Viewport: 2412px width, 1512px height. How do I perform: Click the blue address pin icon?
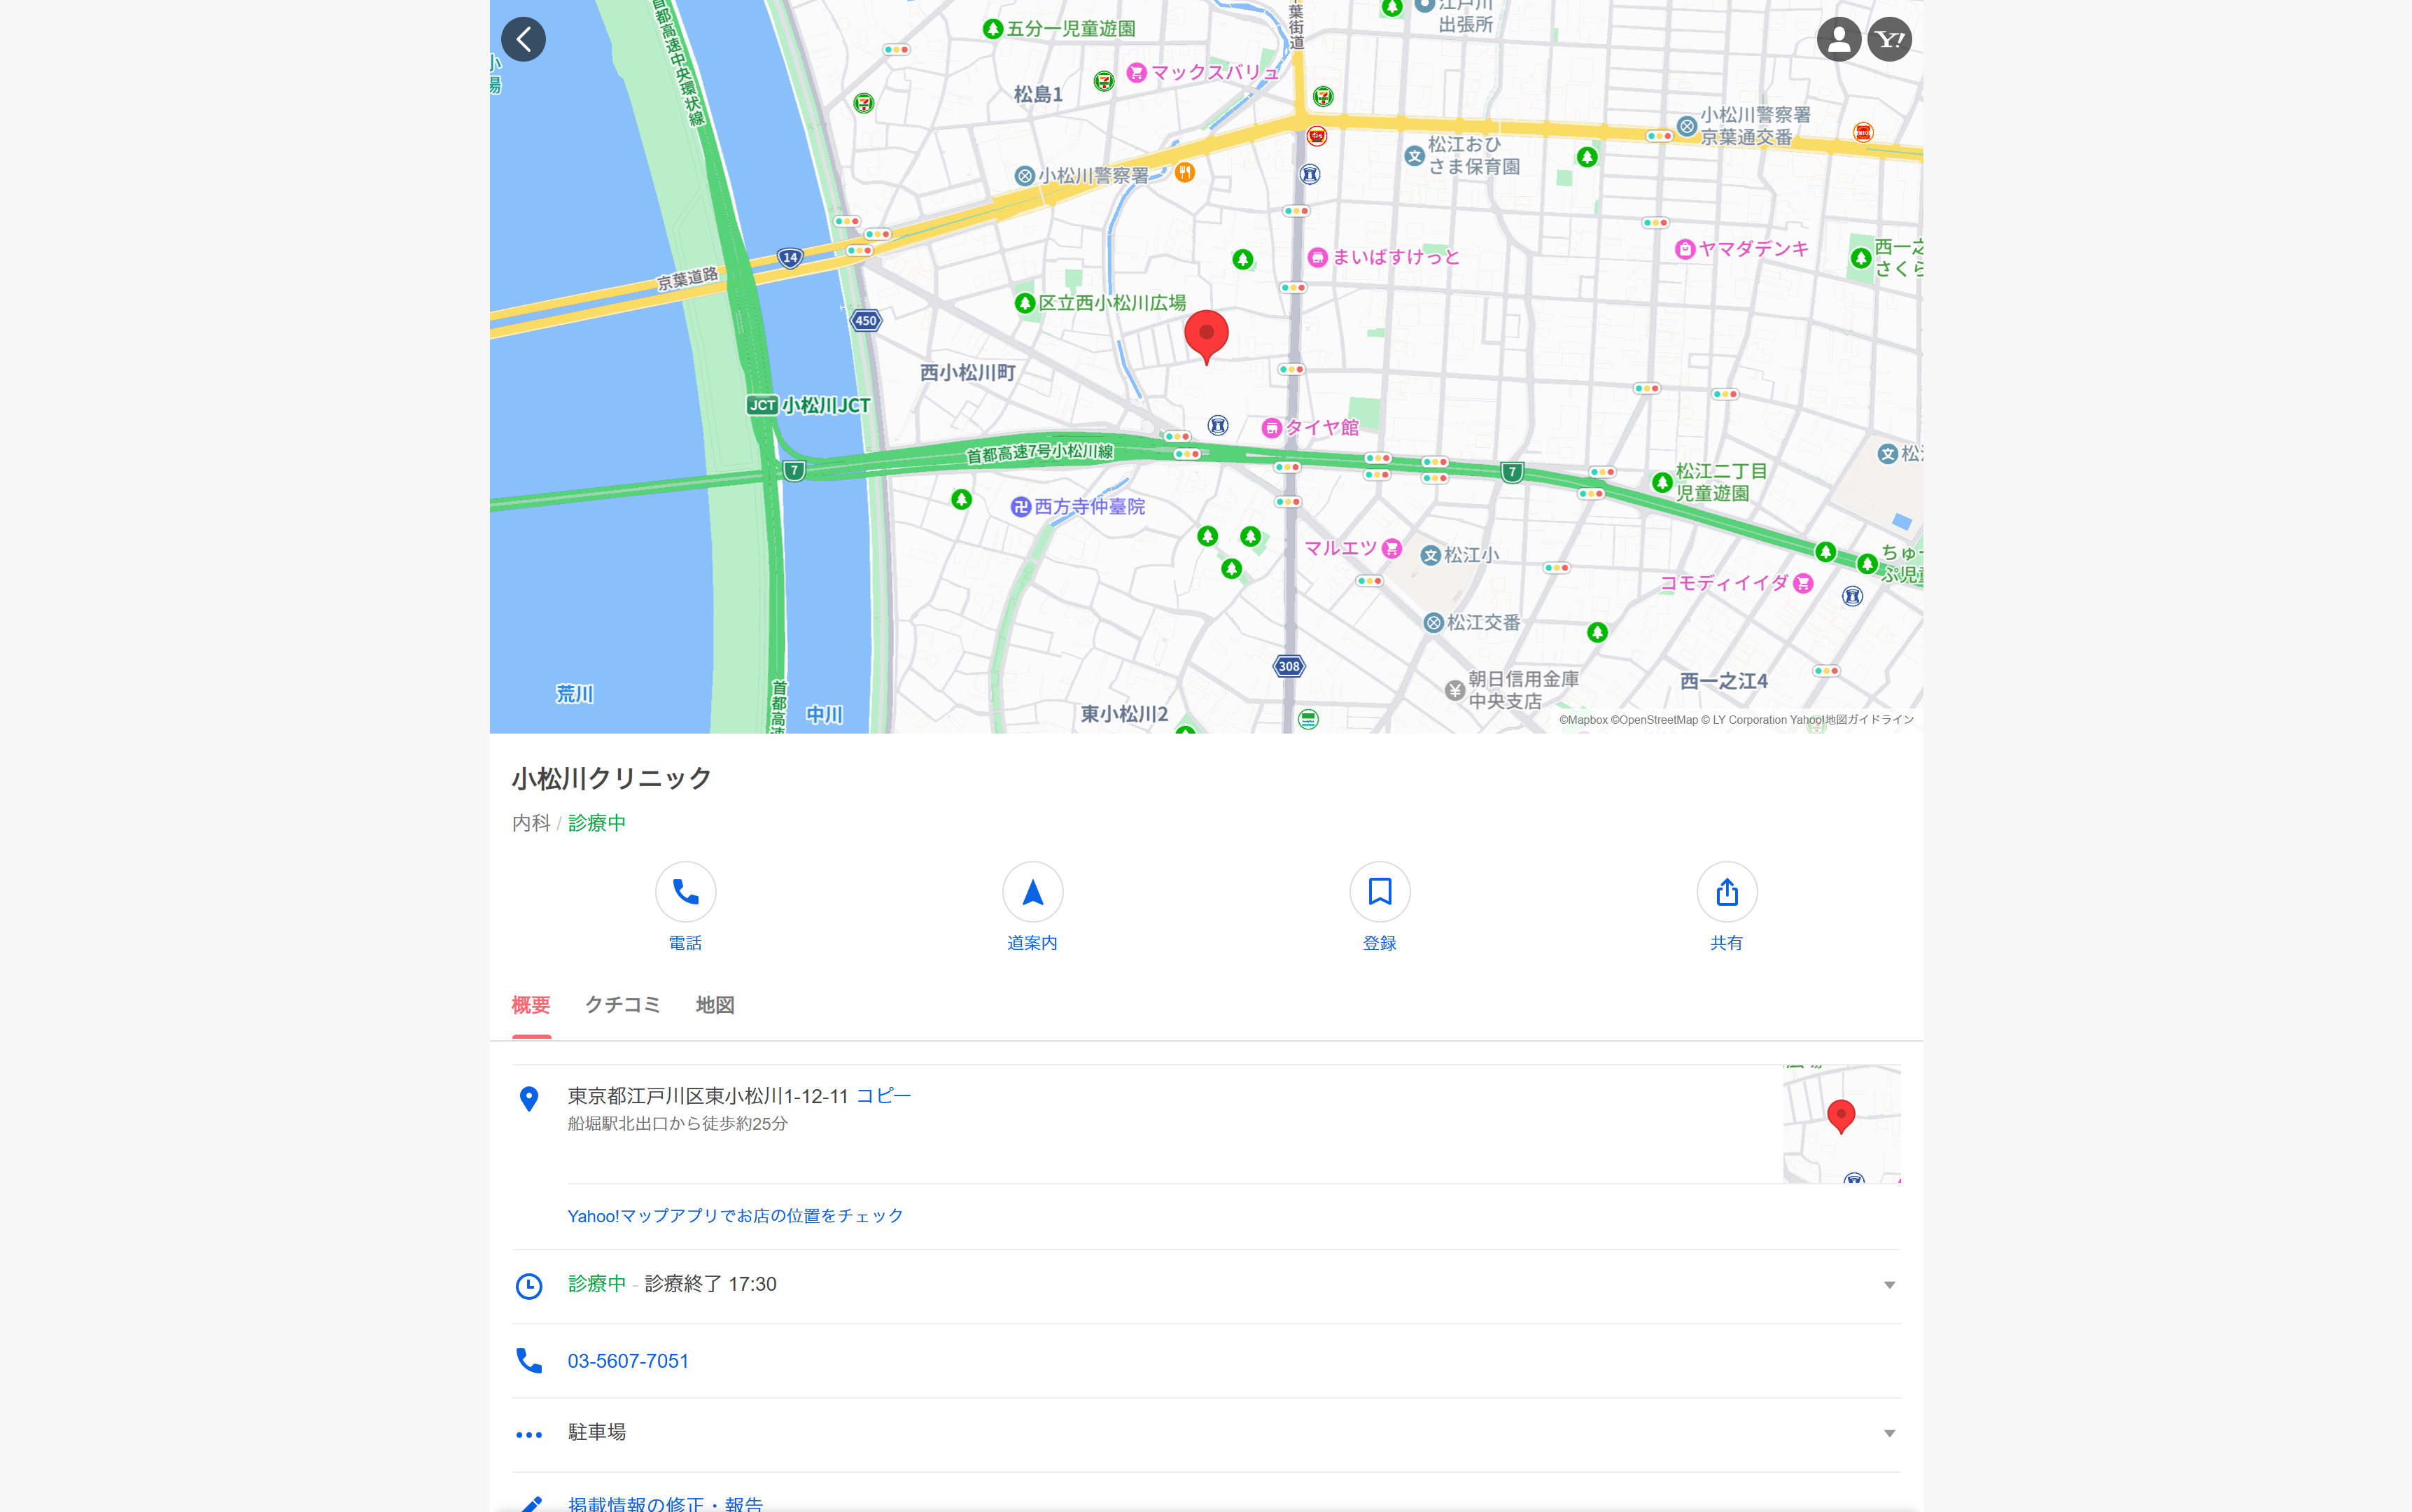[529, 1099]
